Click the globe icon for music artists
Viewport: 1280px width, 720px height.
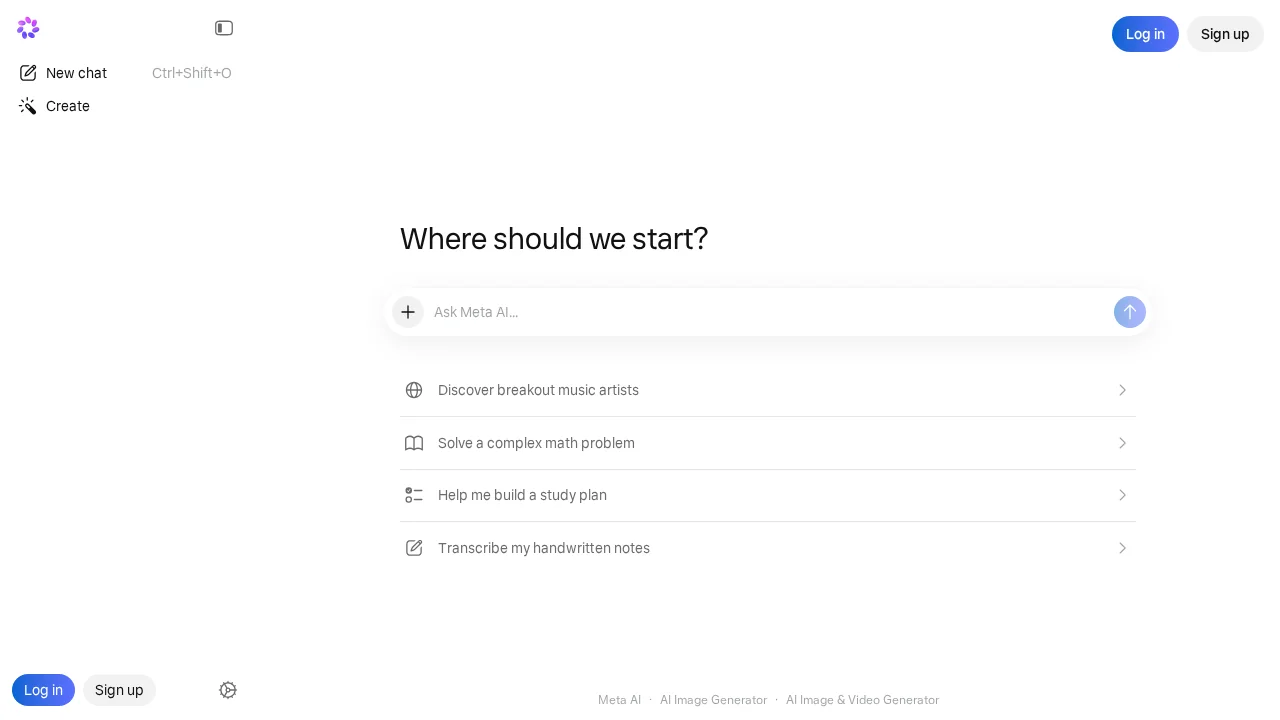414,390
